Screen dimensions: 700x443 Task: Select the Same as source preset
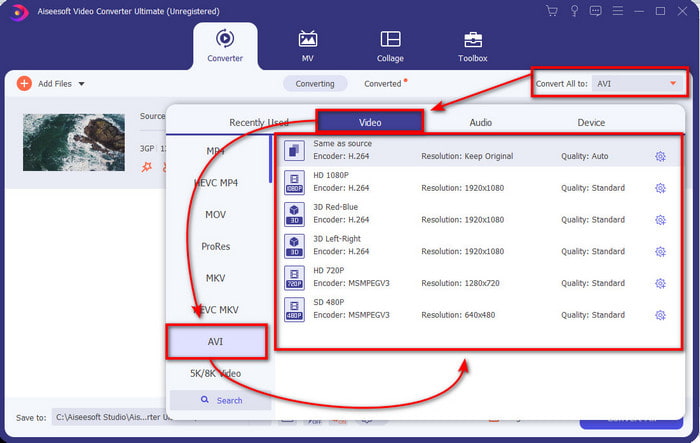pyautogui.click(x=479, y=150)
